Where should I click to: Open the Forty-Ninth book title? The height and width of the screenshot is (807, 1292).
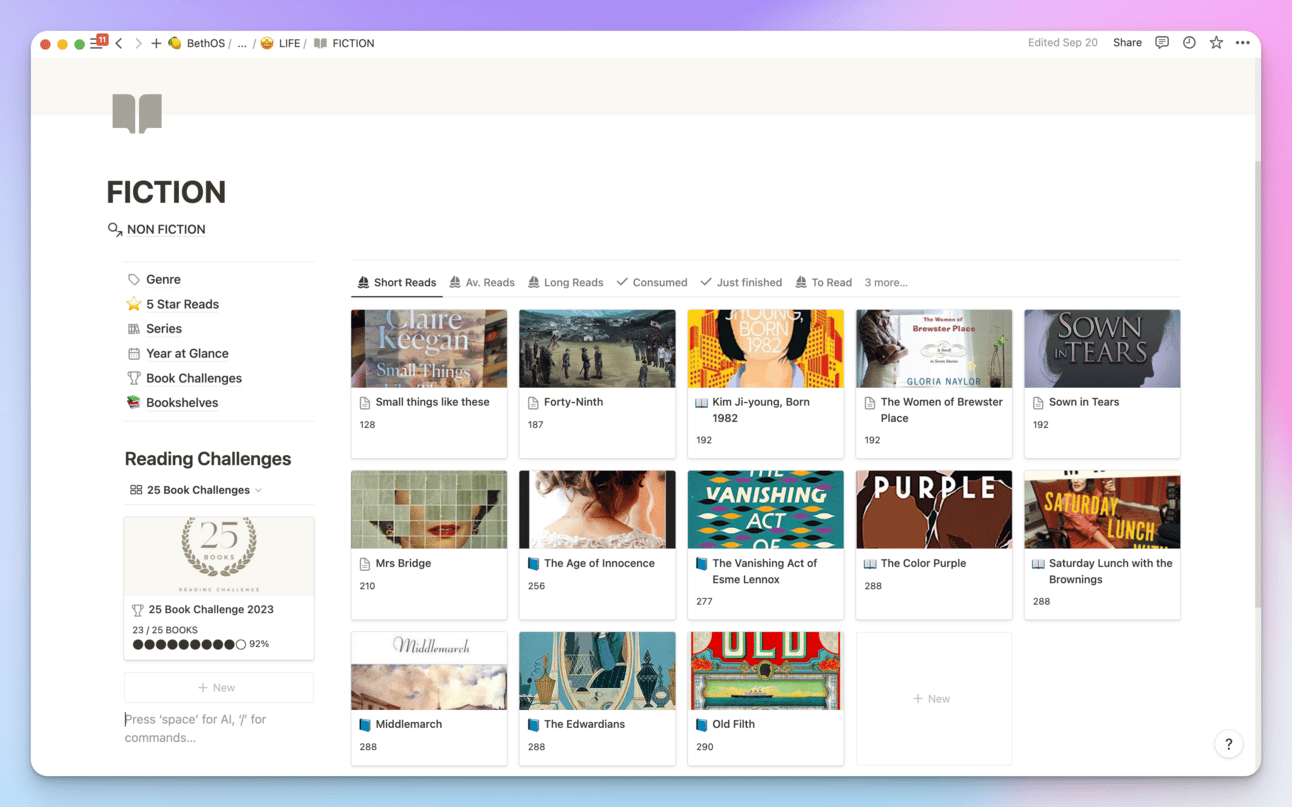click(573, 402)
